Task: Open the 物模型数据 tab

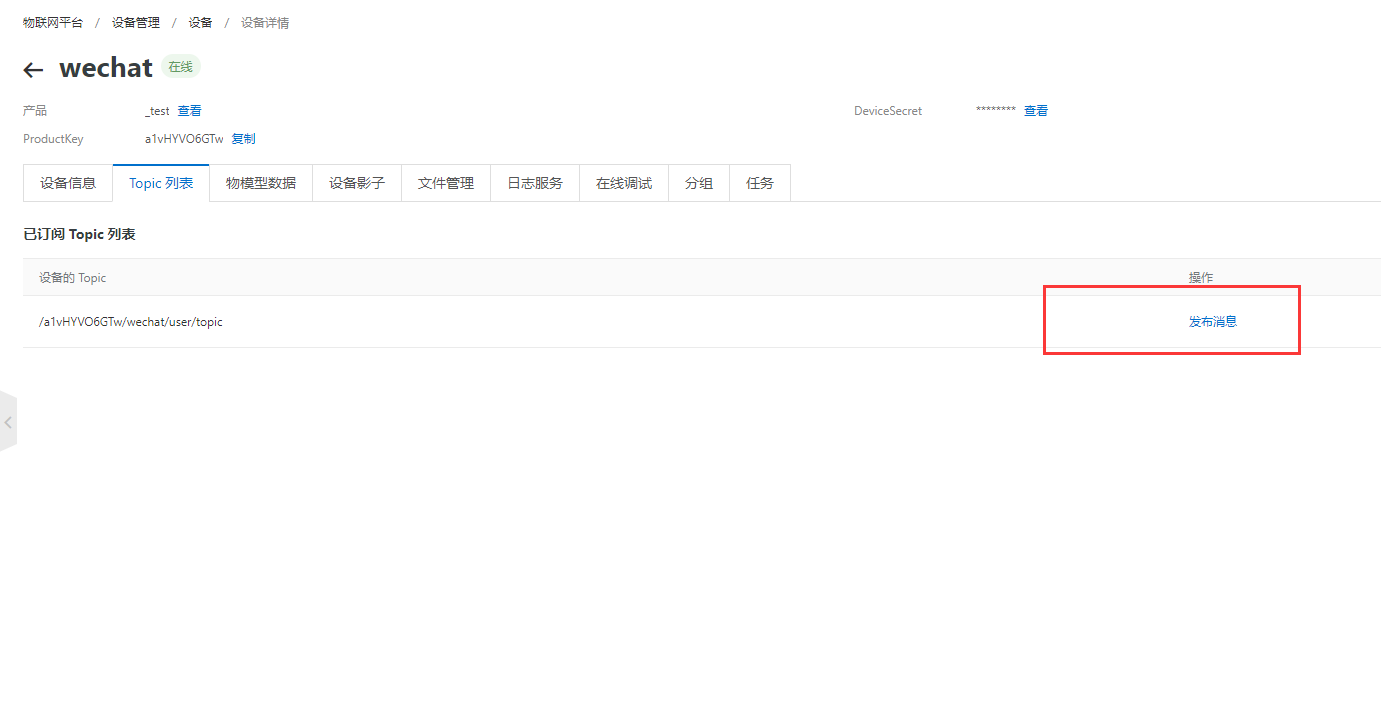Action: pos(260,183)
